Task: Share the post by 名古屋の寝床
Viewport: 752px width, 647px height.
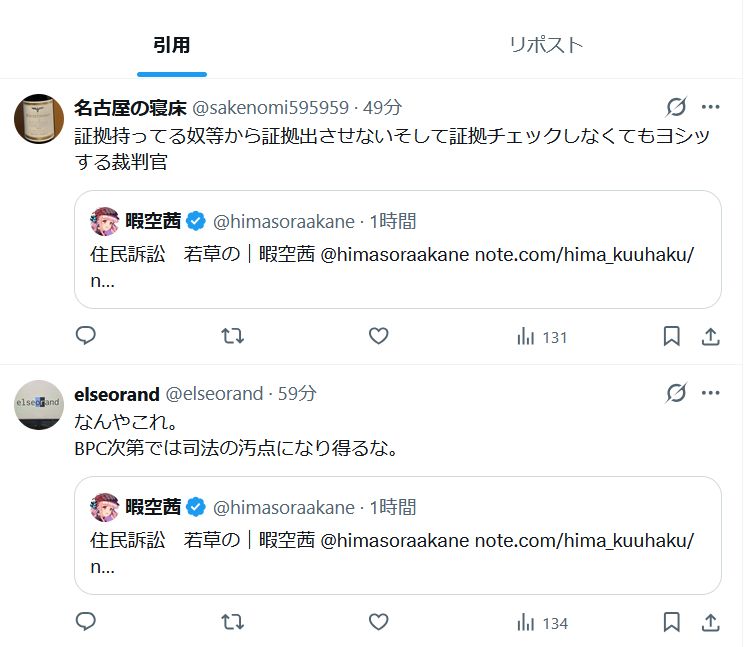Action: click(710, 337)
